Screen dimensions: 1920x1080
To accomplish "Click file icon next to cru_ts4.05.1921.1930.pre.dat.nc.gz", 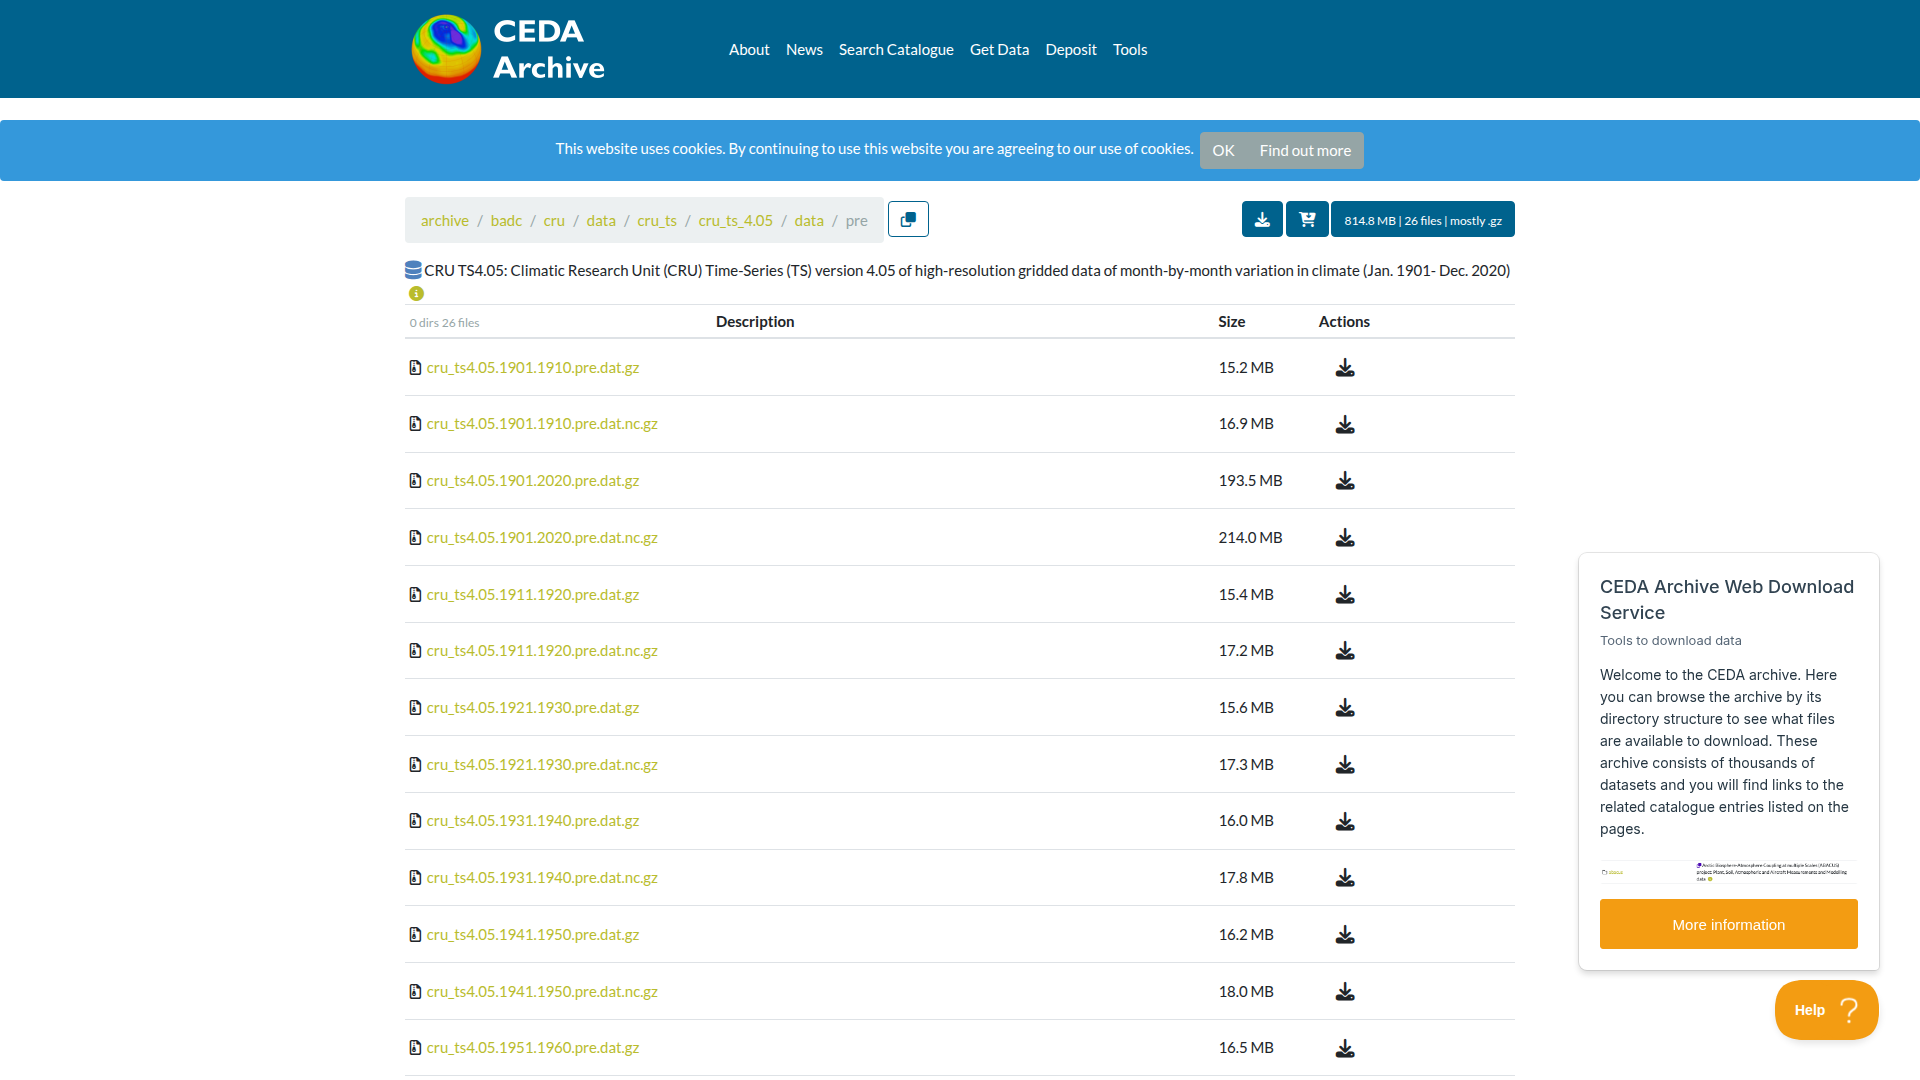I will click(415, 764).
